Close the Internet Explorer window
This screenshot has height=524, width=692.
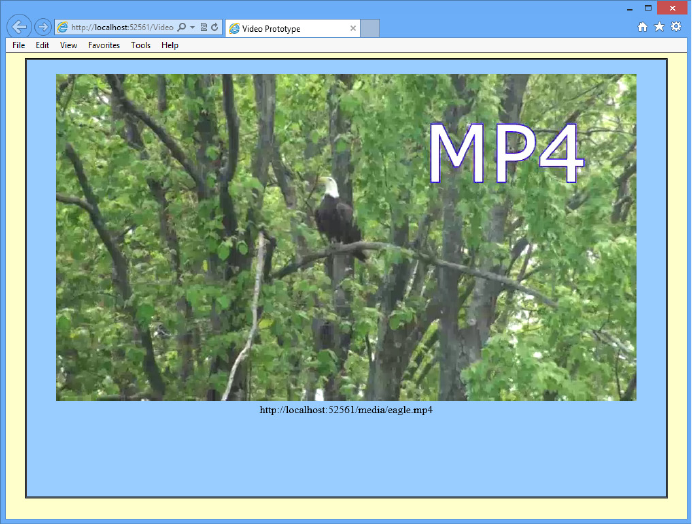[x=673, y=8]
